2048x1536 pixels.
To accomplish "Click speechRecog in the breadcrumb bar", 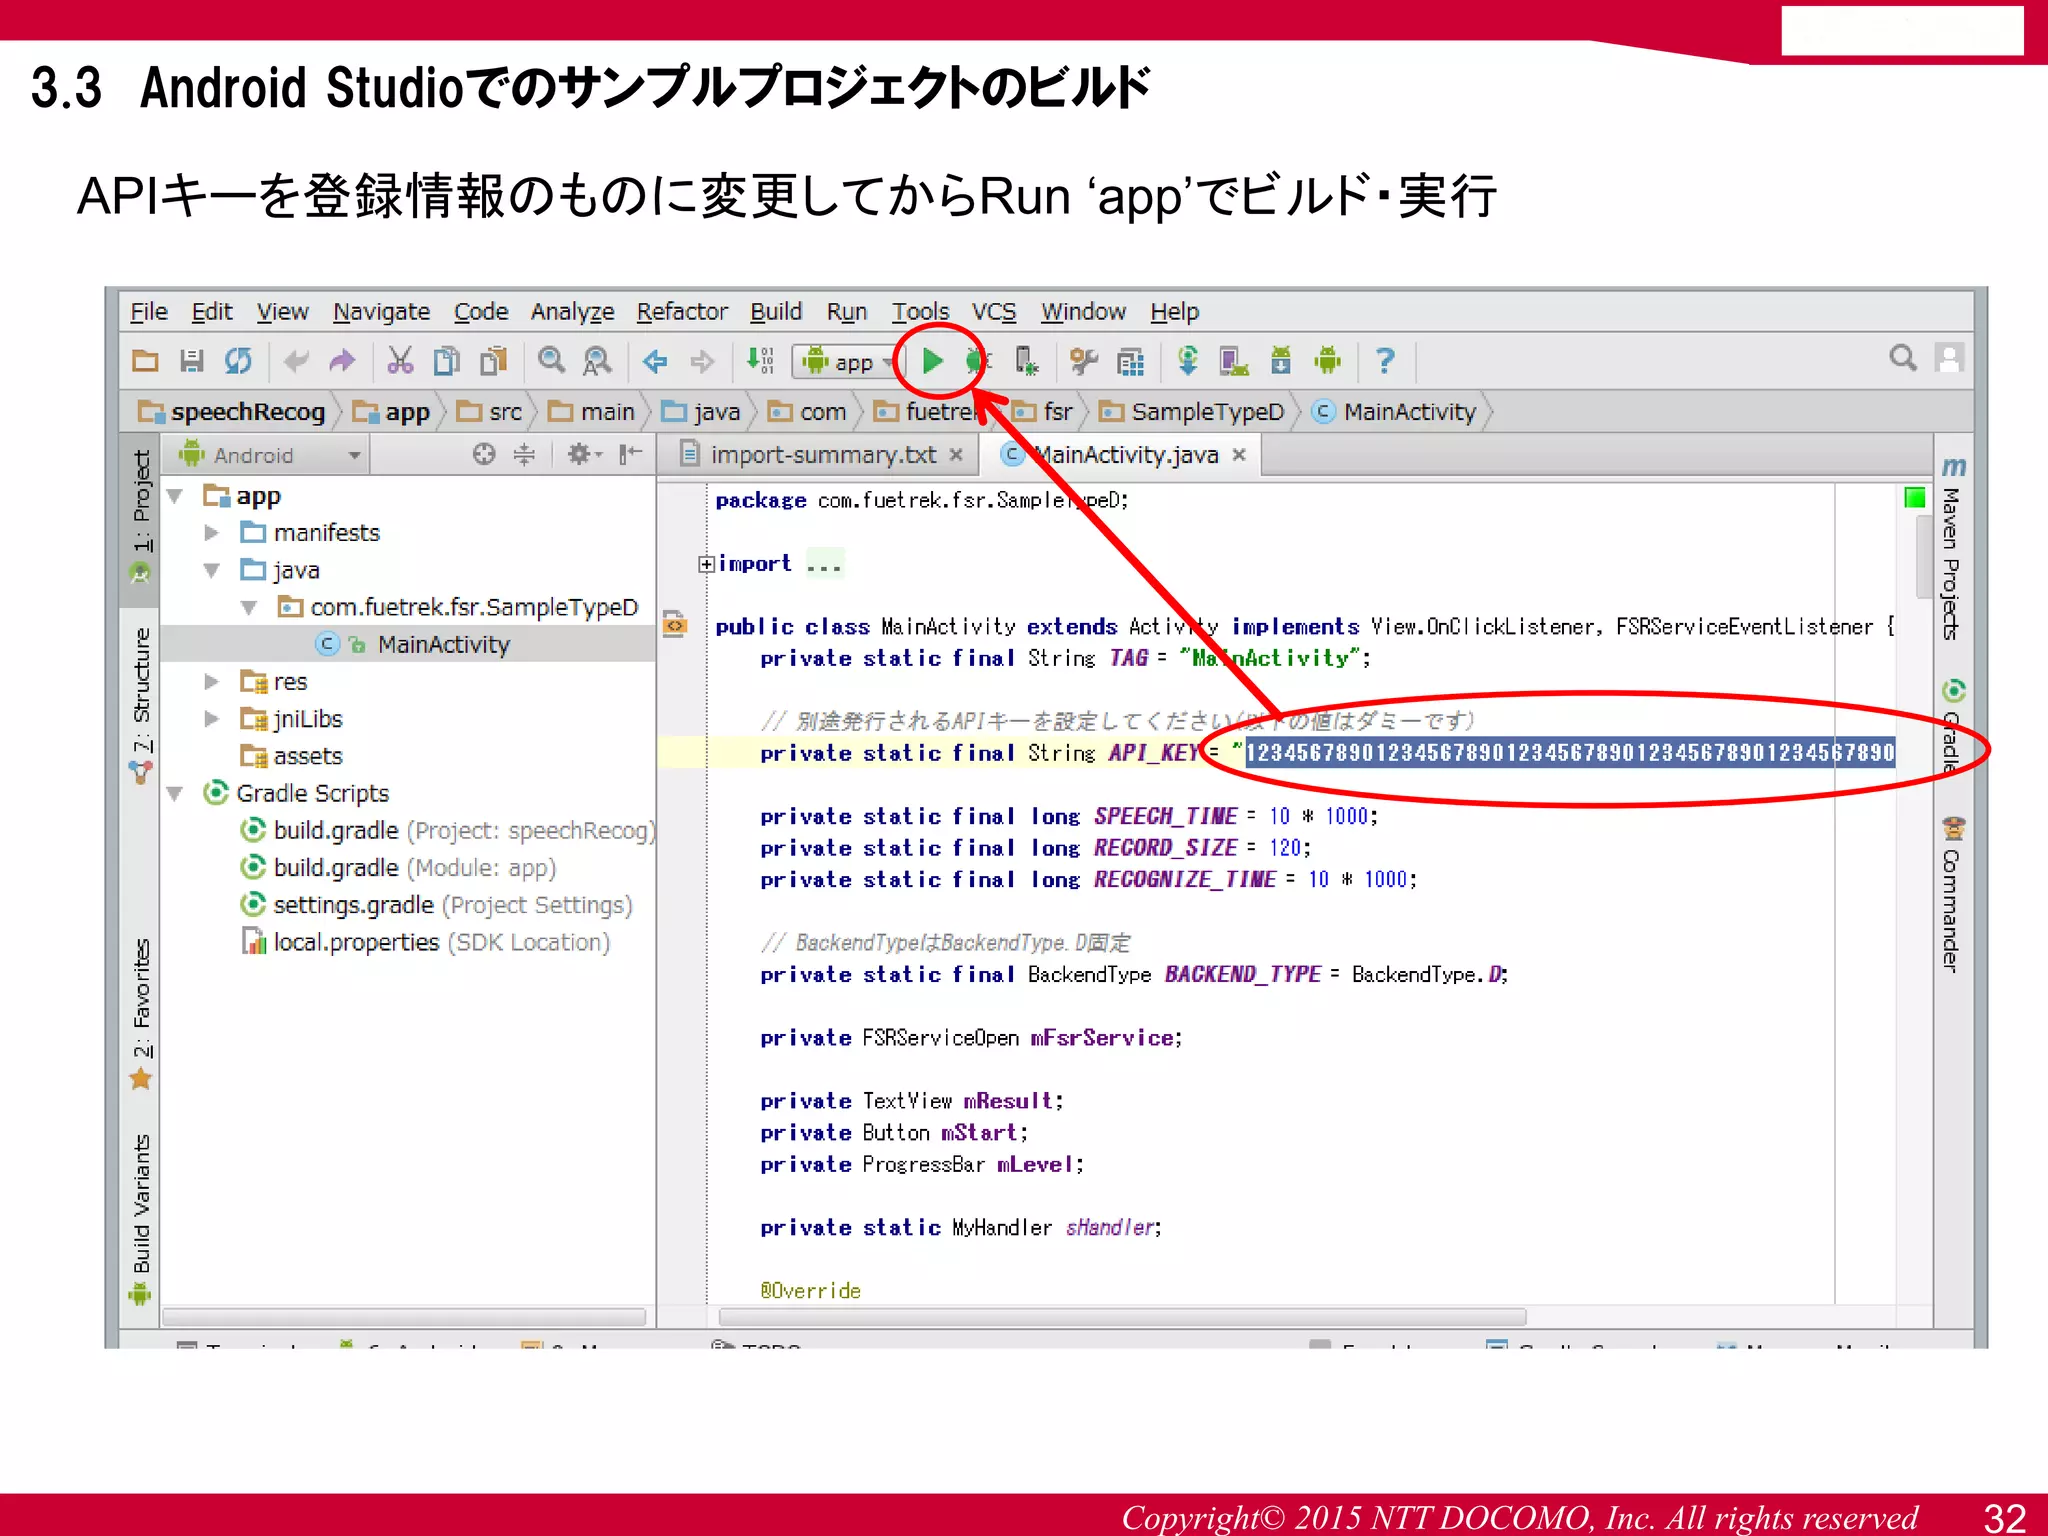I will pyautogui.click(x=232, y=412).
